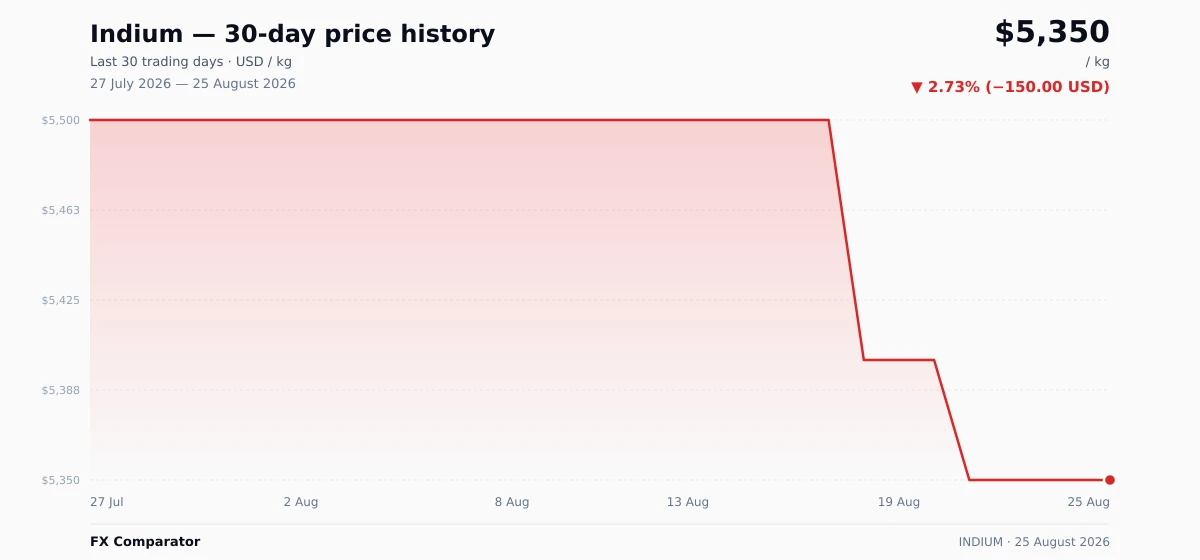Select the $5,350 current price

pyautogui.click(x=1052, y=32)
